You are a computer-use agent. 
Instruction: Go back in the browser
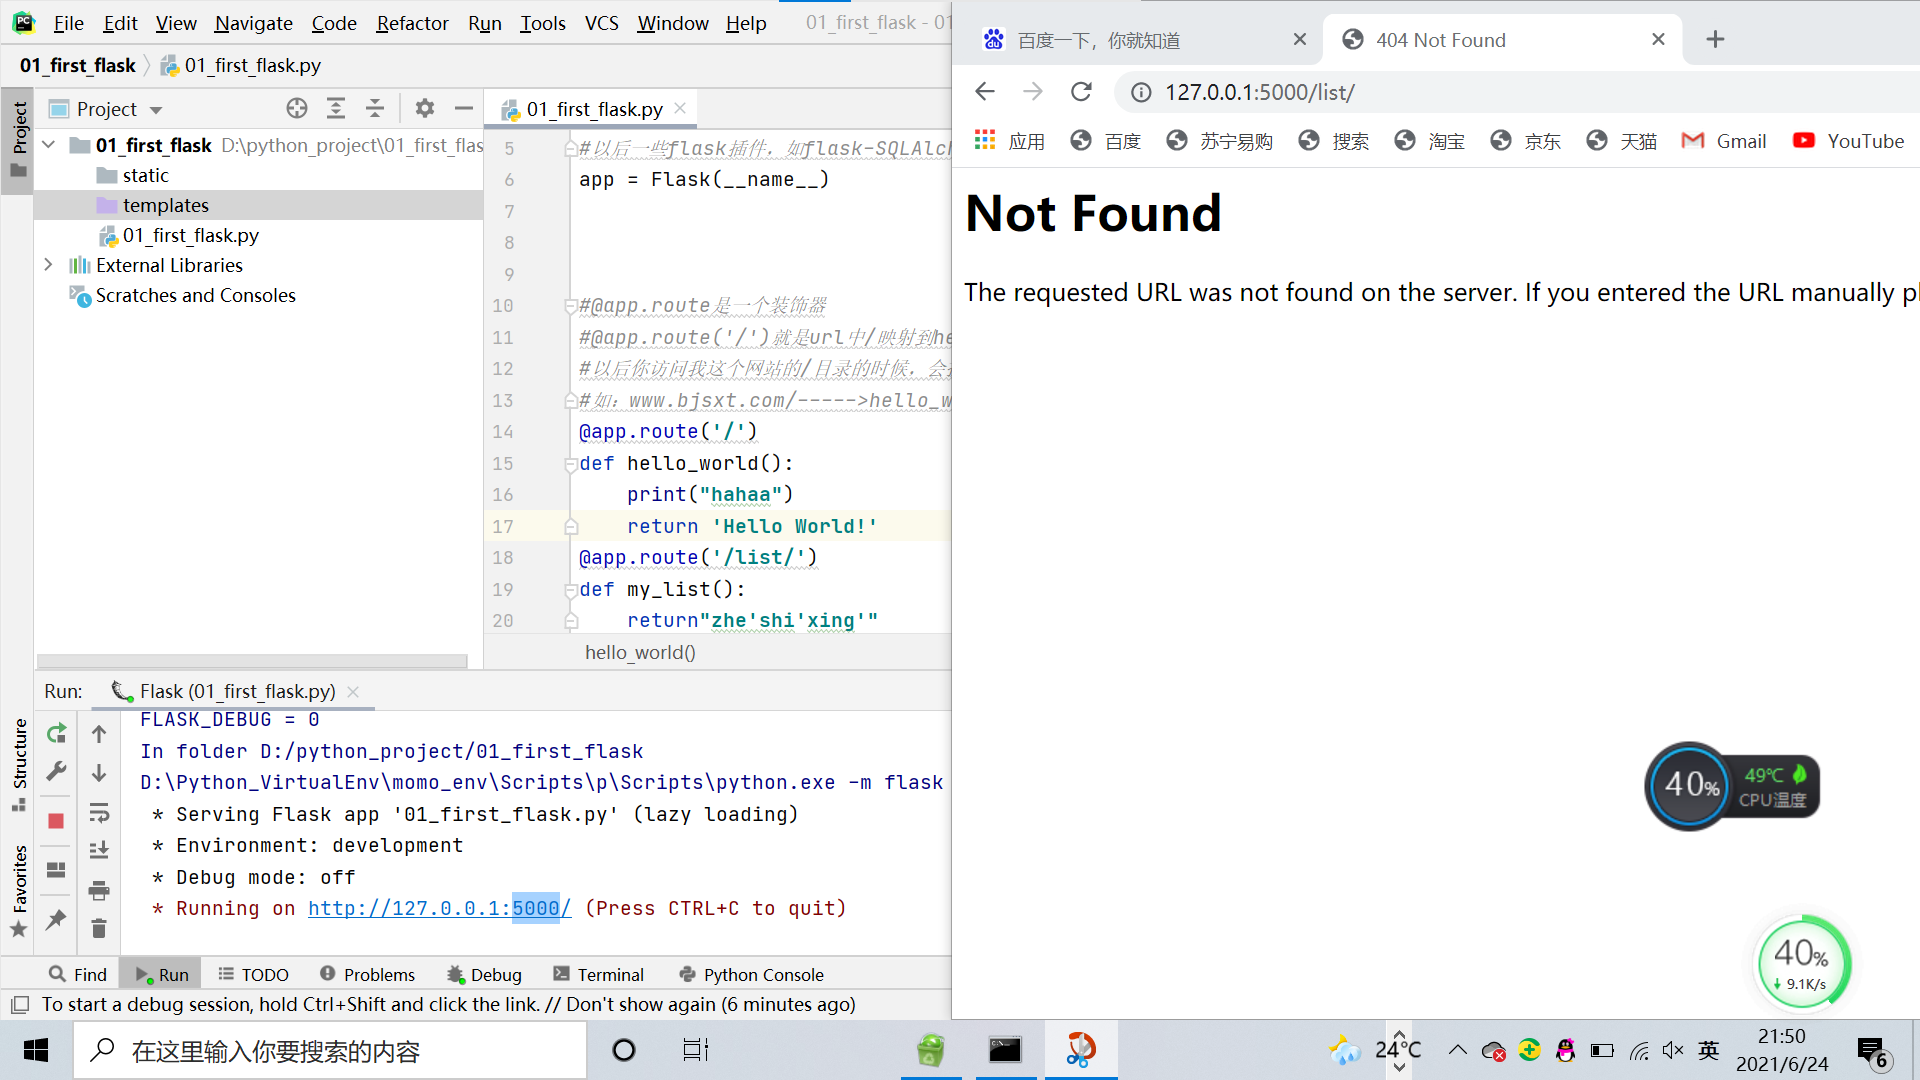click(985, 92)
